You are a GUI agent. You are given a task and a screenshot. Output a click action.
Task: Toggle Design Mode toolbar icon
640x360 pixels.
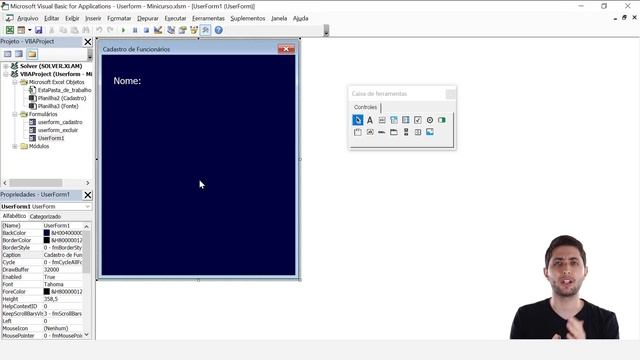click(x=158, y=30)
